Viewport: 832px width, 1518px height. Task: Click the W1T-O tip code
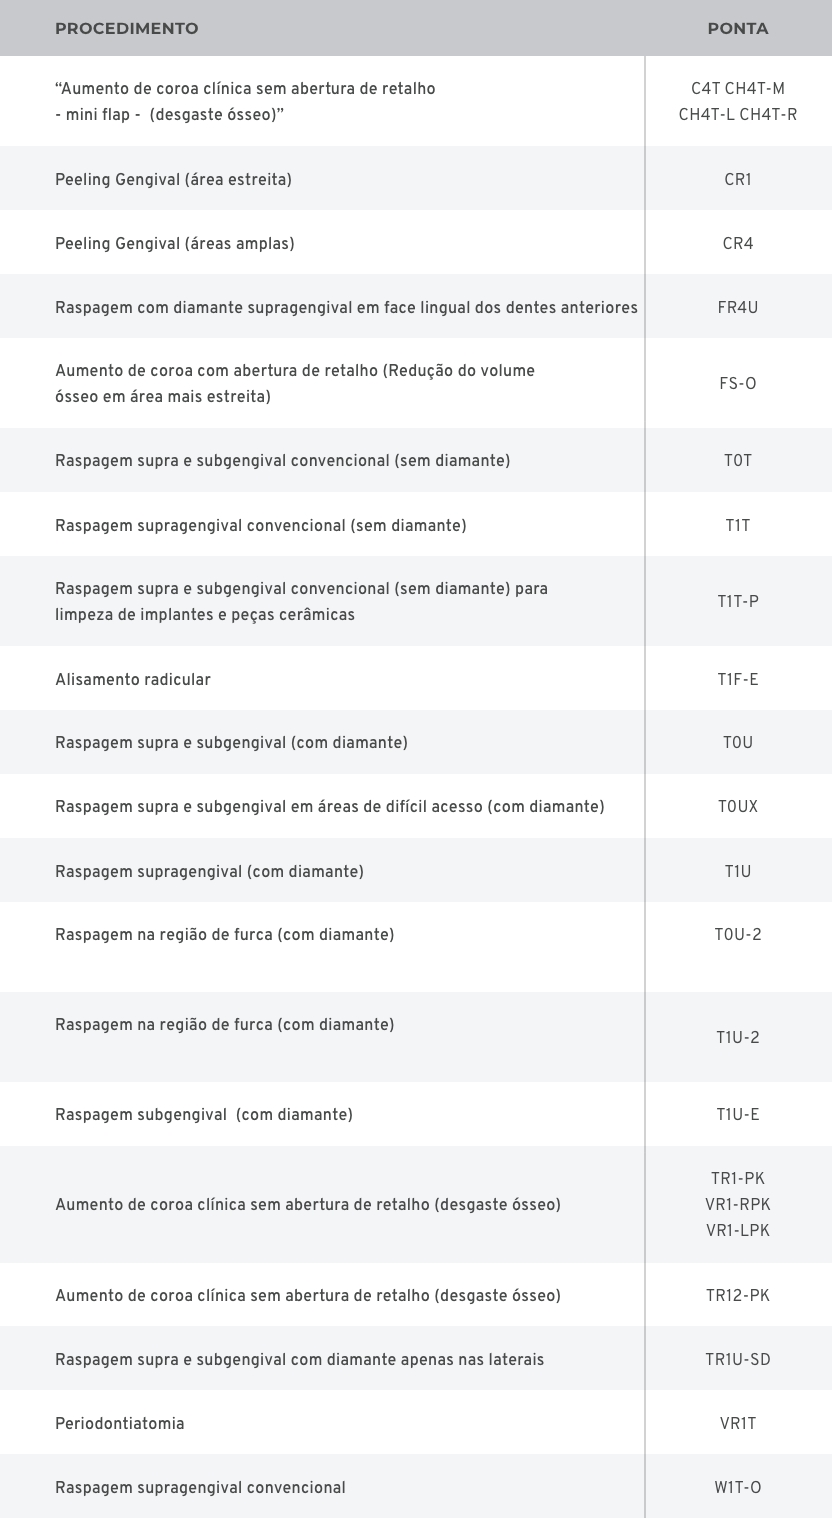738,1488
